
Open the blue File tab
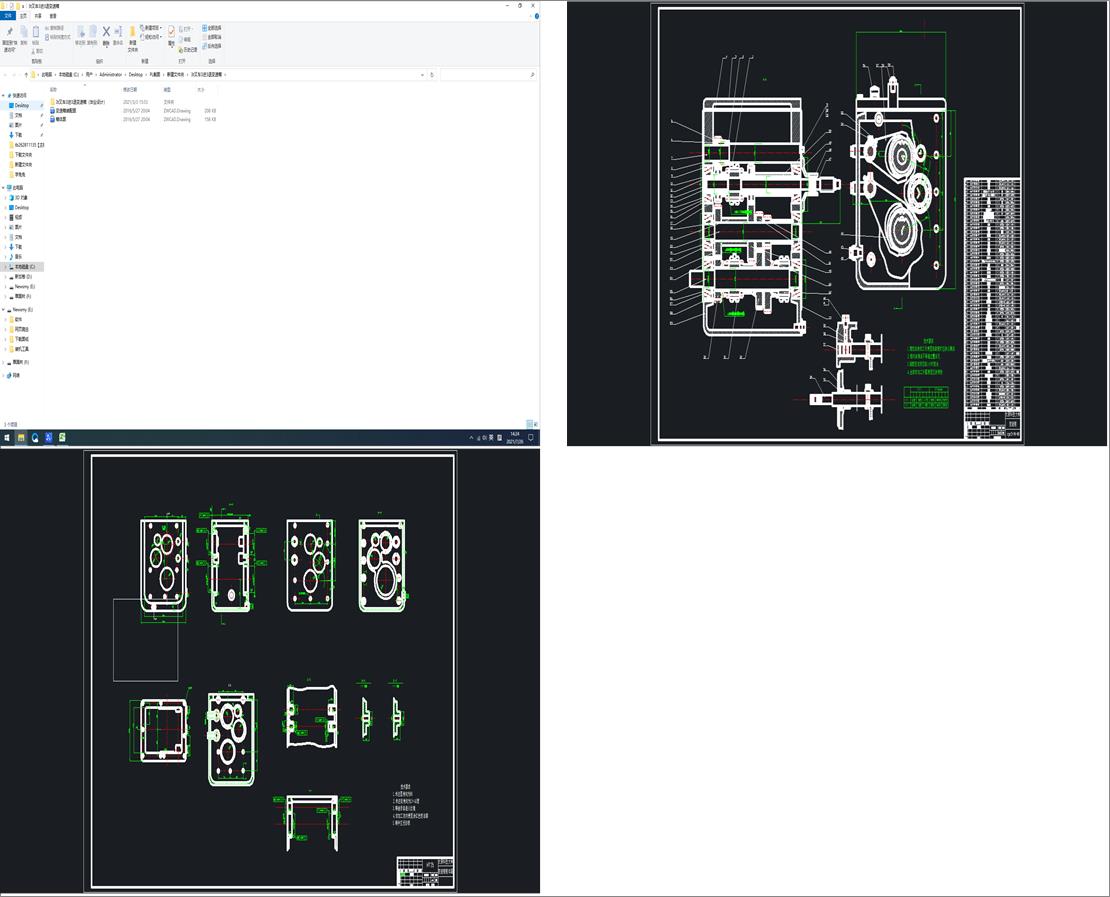click(8, 16)
